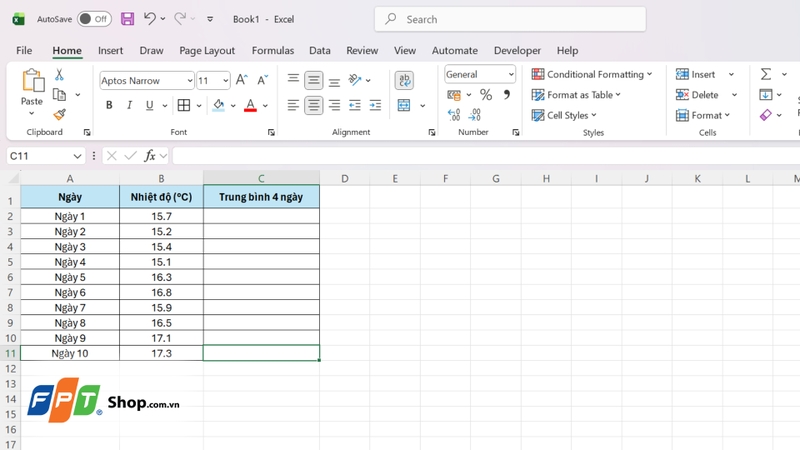Click the Insert Function fx icon
Viewport: 800px width, 450px height.
click(x=150, y=156)
